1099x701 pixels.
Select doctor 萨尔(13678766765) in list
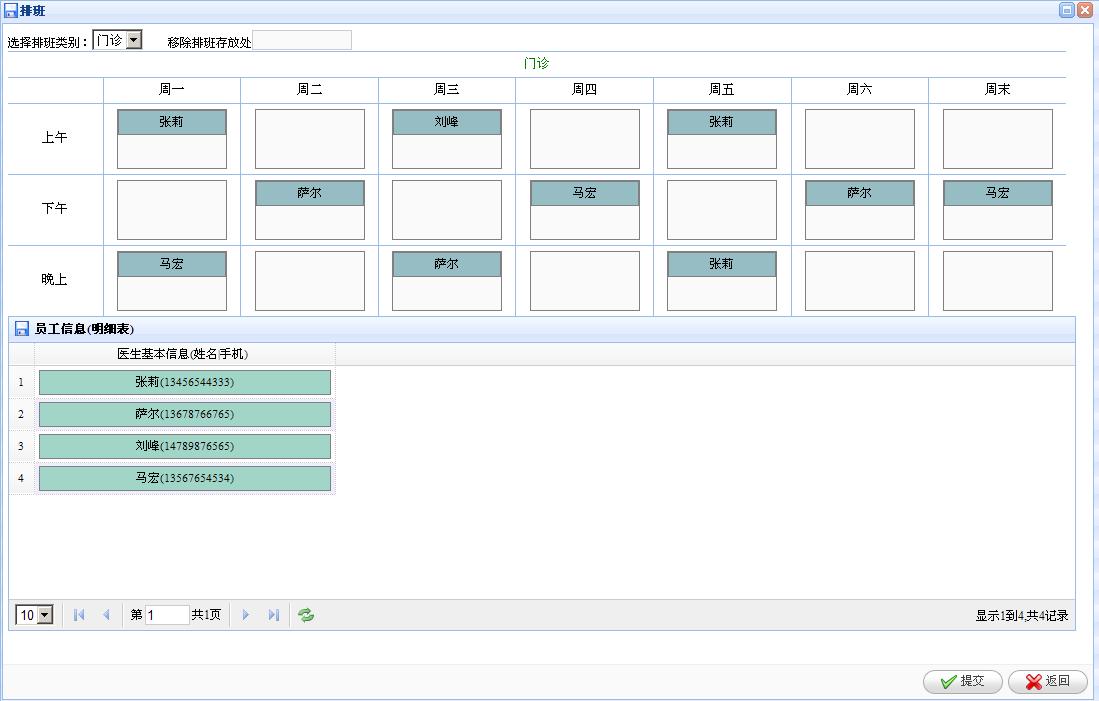pos(184,414)
